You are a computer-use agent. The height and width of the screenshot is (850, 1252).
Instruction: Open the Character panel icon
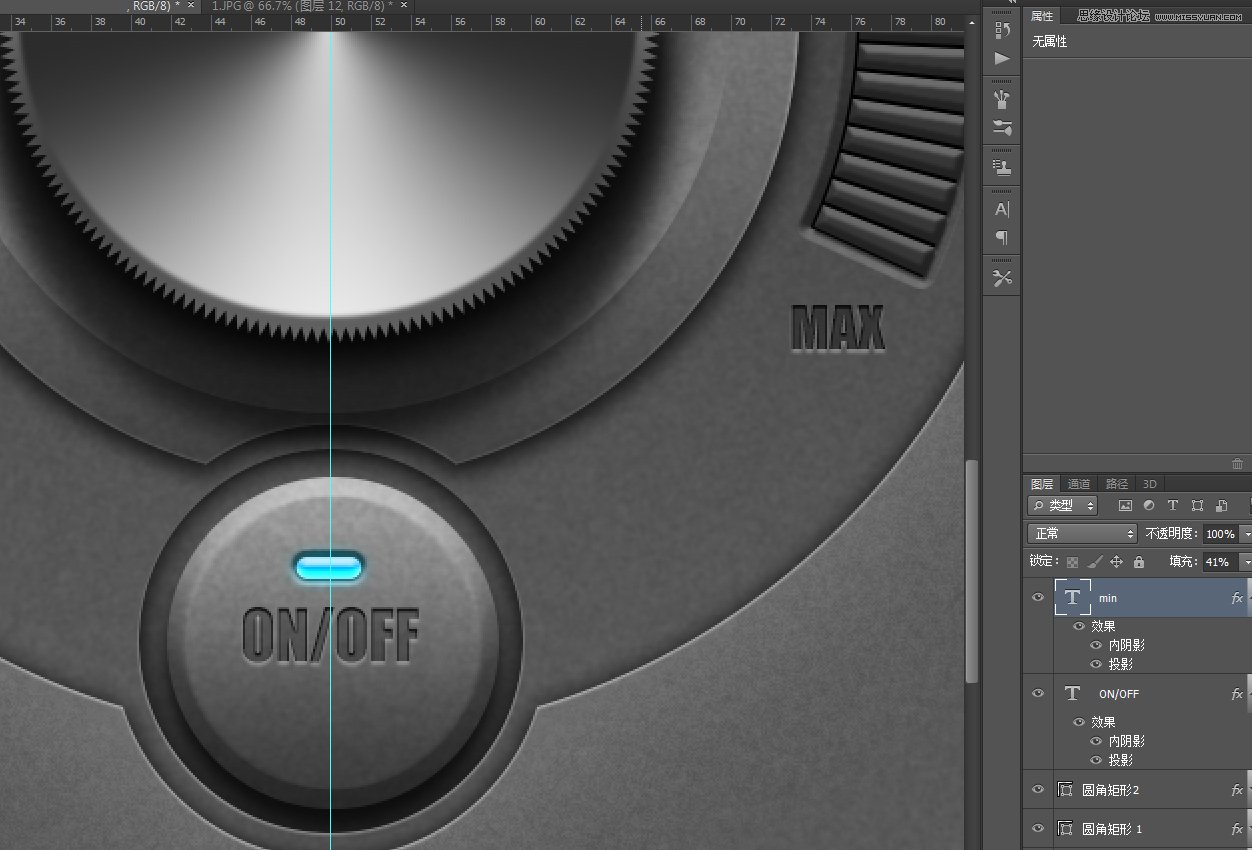pos(1002,209)
